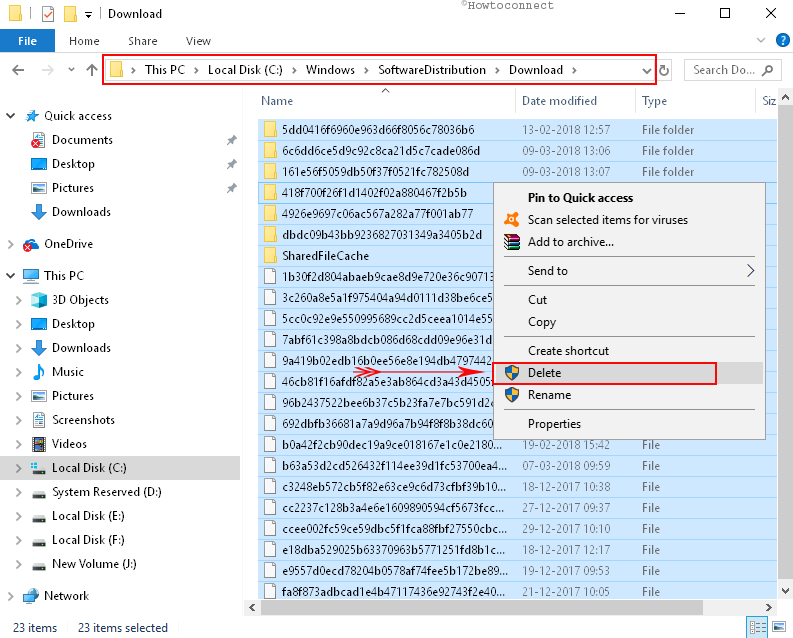This screenshot has height=638, width=793.
Task: Click the Forward navigation arrow
Action: pyautogui.click(x=48, y=70)
